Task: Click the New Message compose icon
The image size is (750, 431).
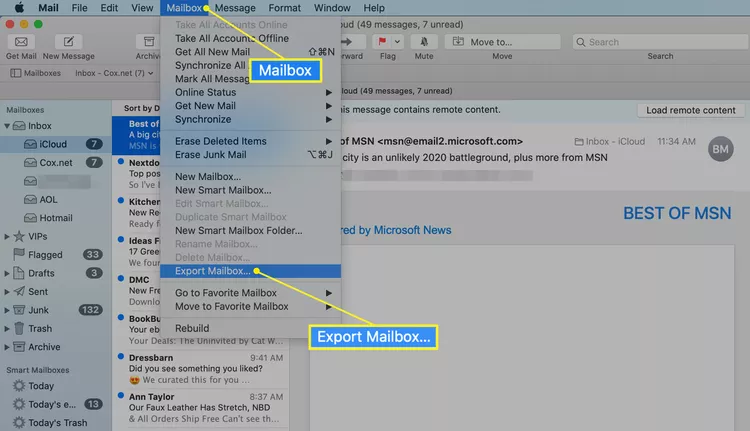Action: (x=68, y=42)
